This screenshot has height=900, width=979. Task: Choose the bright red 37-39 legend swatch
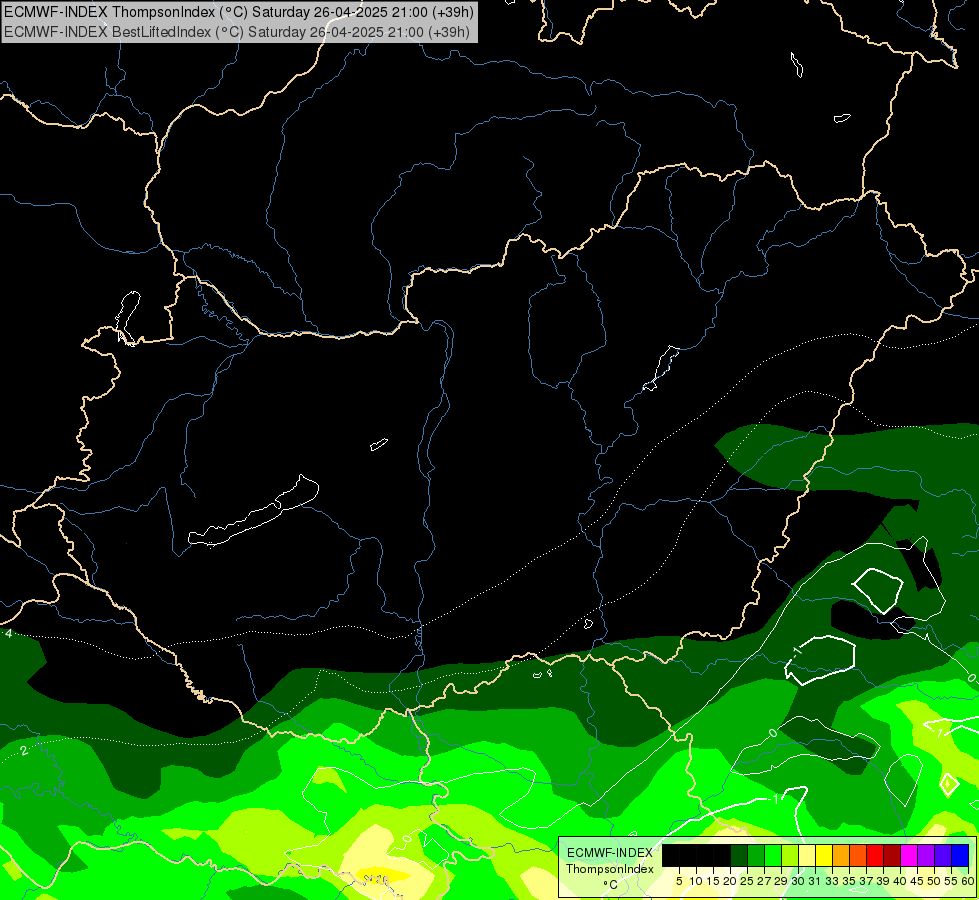875,855
